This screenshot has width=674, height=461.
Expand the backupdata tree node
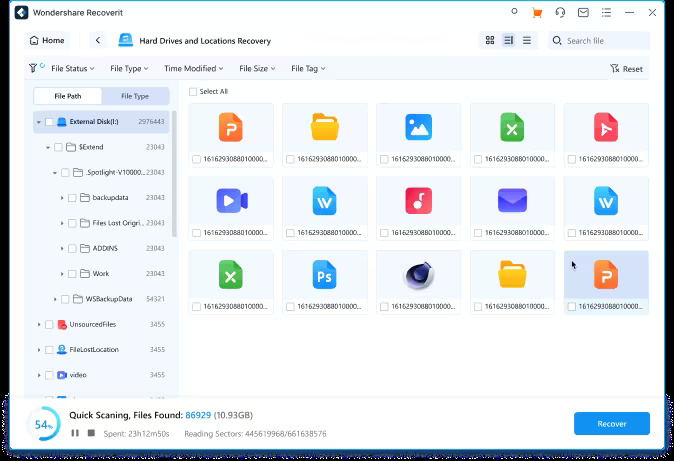pyautogui.click(x=62, y=198)
